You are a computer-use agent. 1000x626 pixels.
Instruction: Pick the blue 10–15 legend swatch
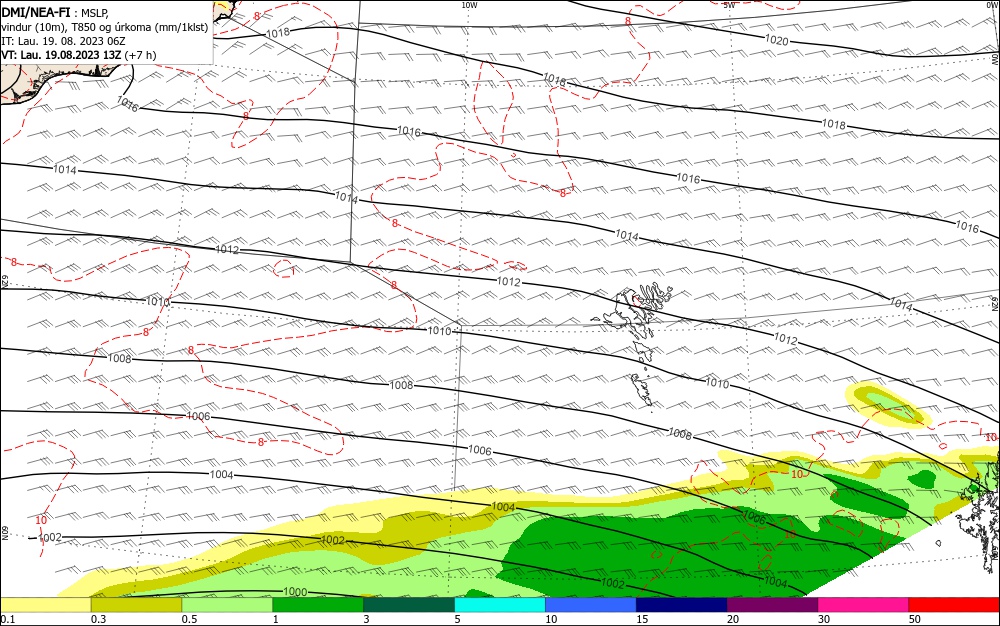click(591, 605)
